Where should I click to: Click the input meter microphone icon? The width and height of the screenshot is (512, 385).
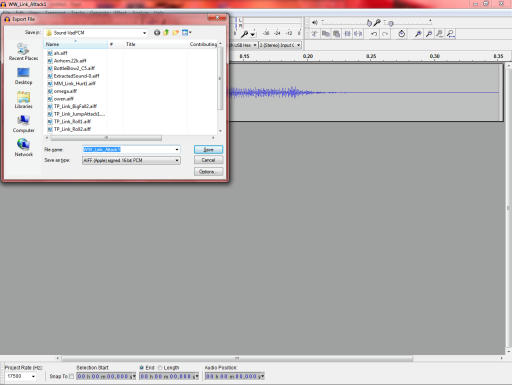click(245, 34)
